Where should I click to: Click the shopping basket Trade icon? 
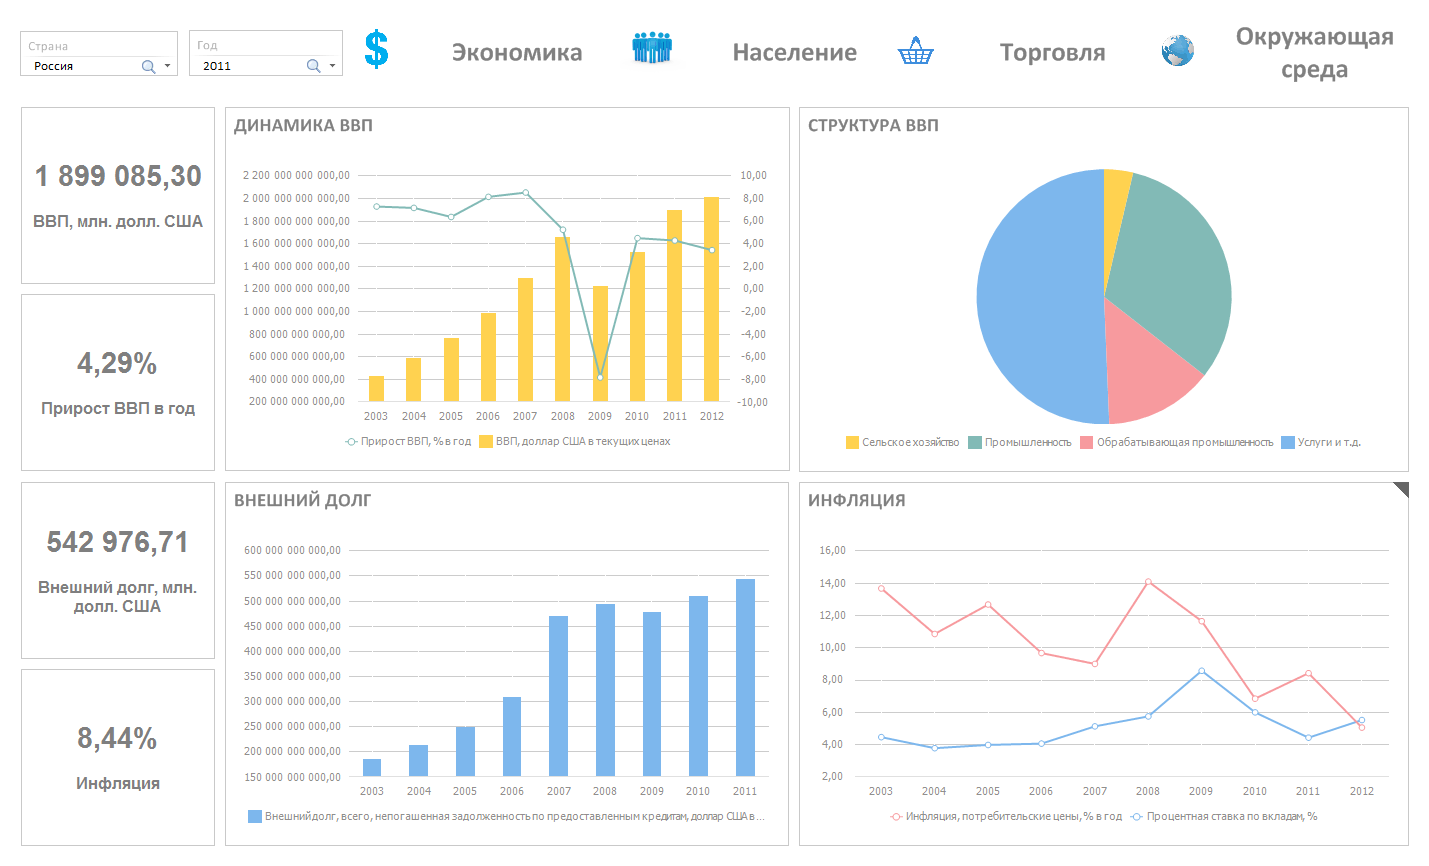click(x=915, y=50)
